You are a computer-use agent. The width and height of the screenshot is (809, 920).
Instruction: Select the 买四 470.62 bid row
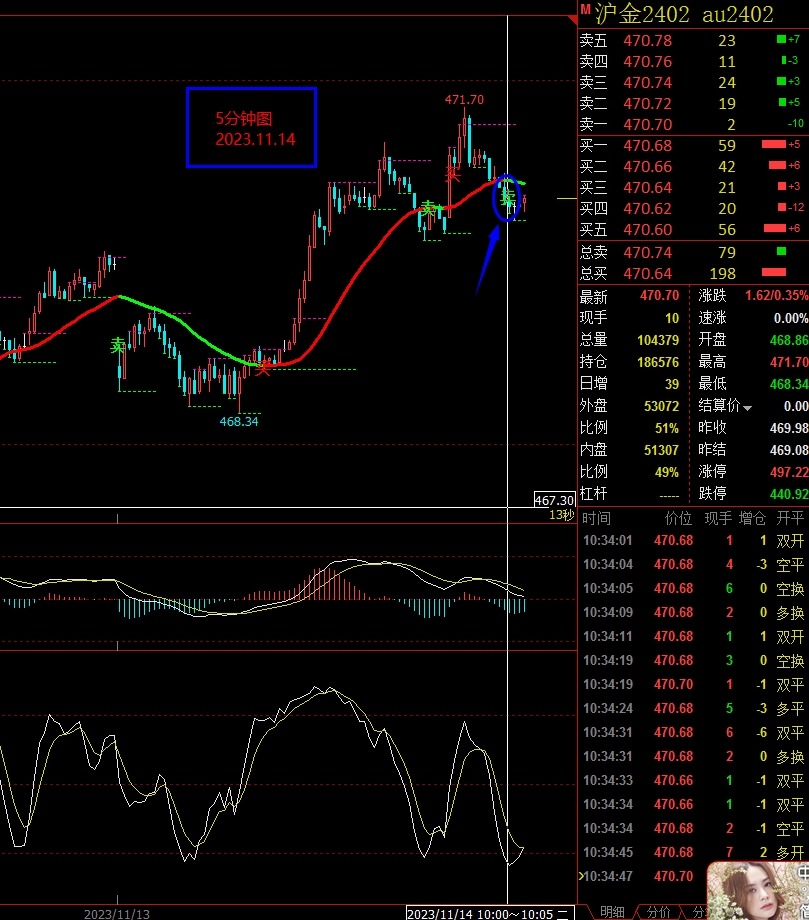693,209
